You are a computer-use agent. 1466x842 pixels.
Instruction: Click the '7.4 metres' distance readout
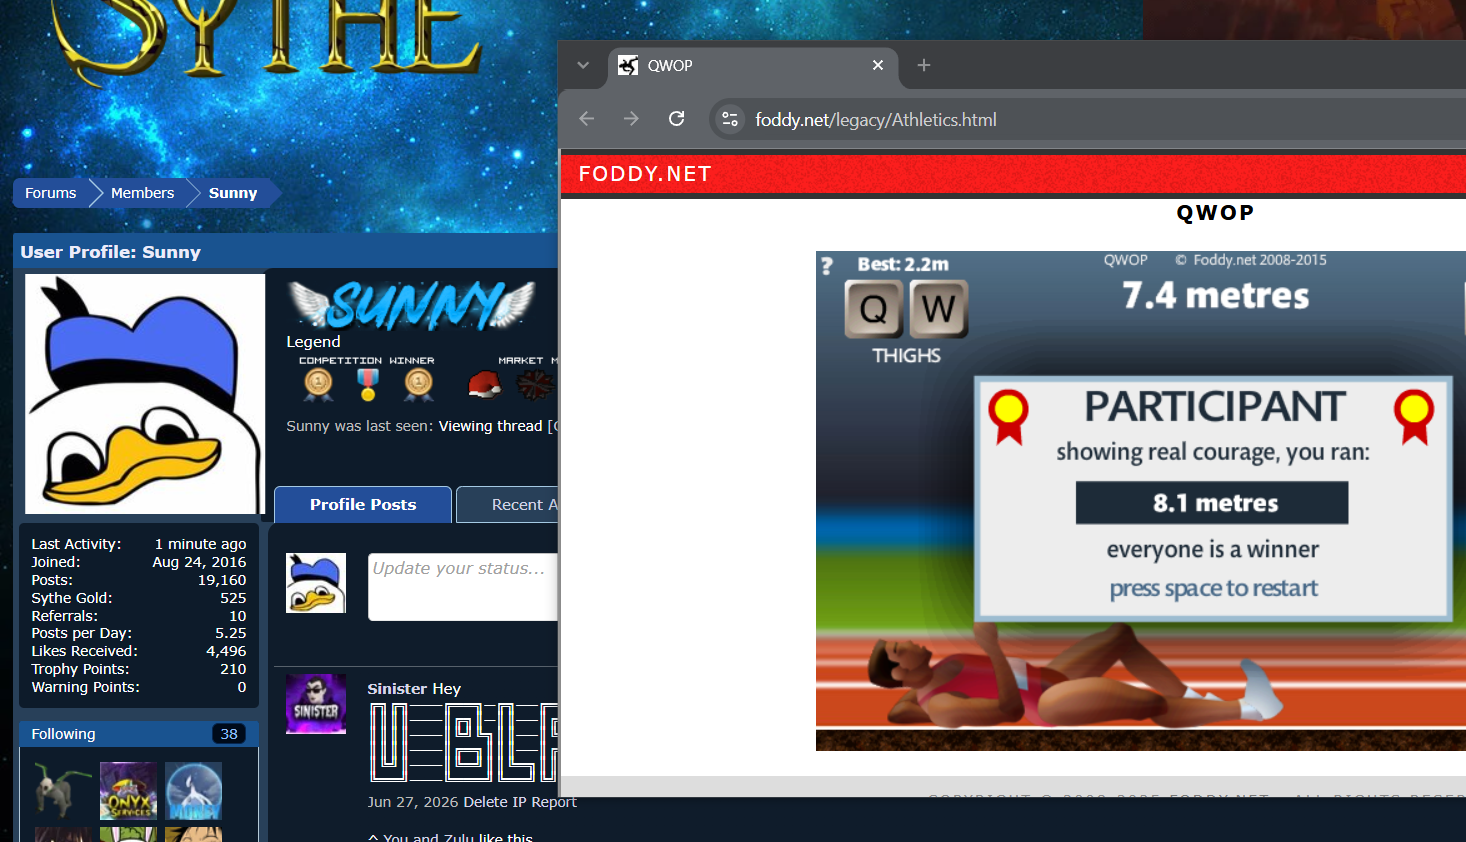1216,296
